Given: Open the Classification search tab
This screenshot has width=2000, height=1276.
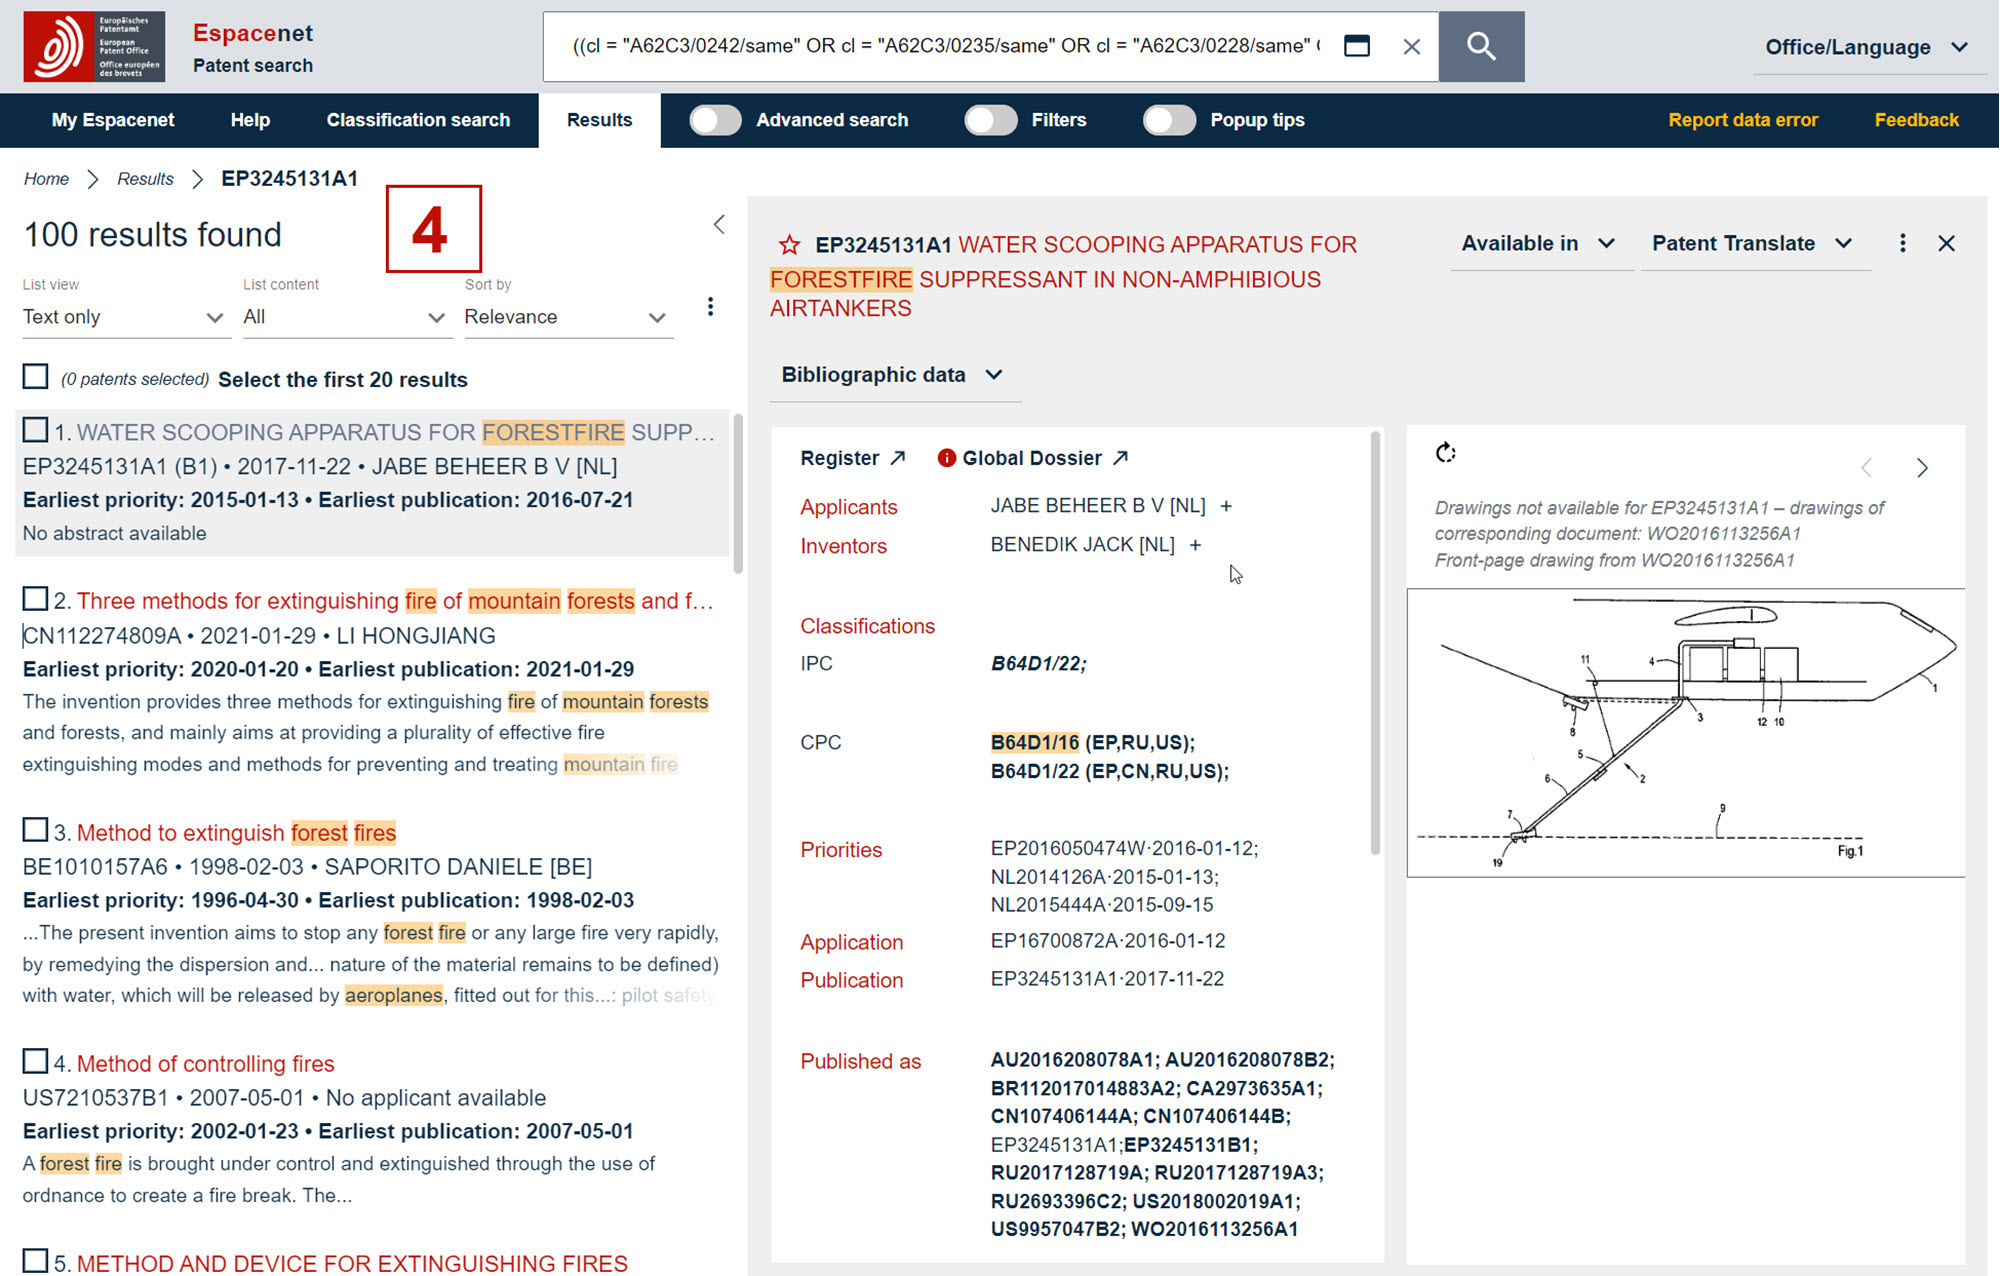Looking at the screenshot, I should (418, 120).
